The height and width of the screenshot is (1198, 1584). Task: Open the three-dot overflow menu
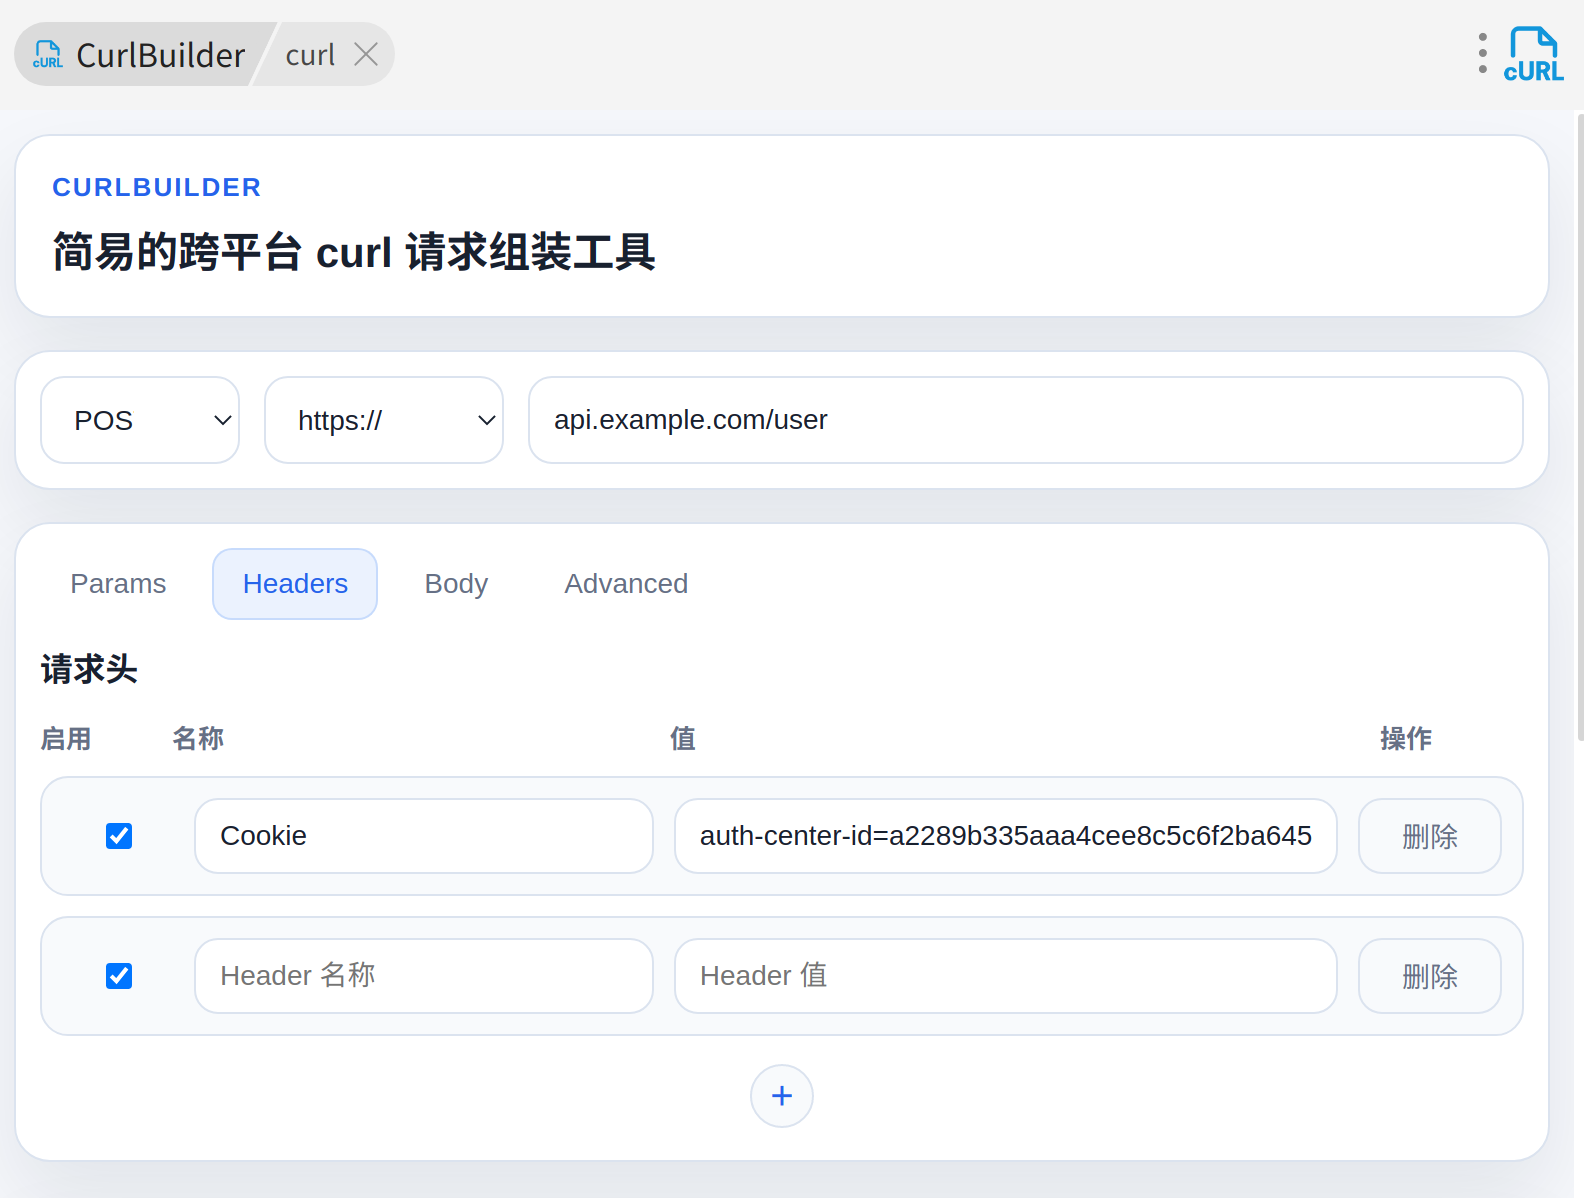1482,54
